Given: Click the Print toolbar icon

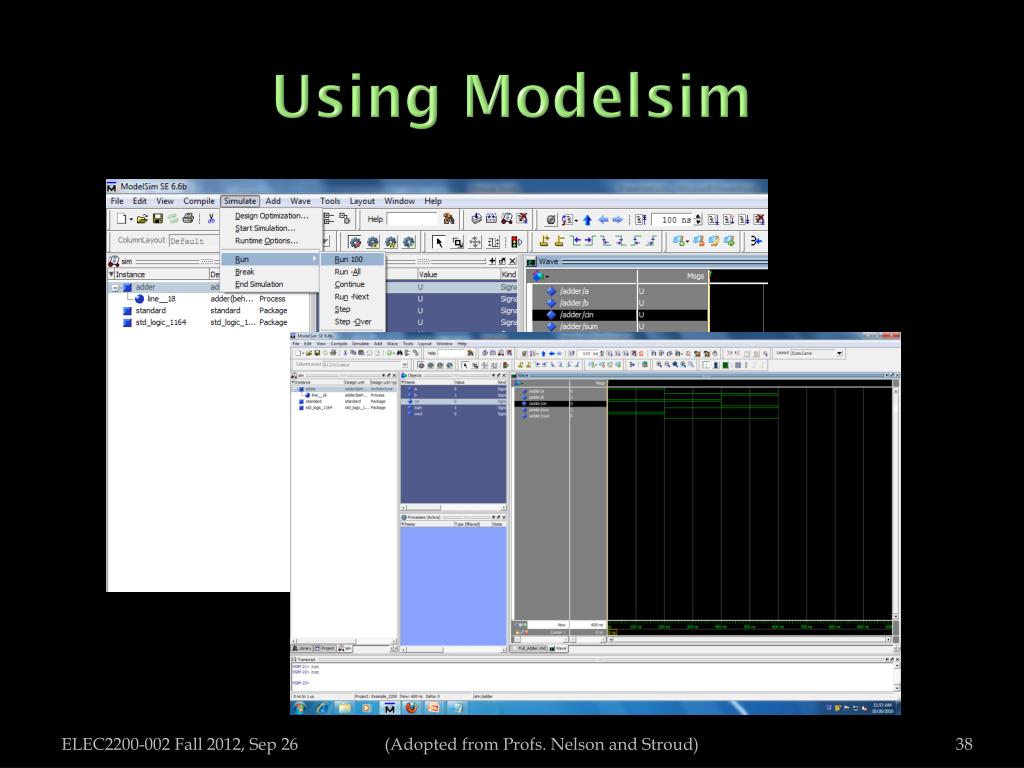Looking at the screenshot, I should click(189, 219).
